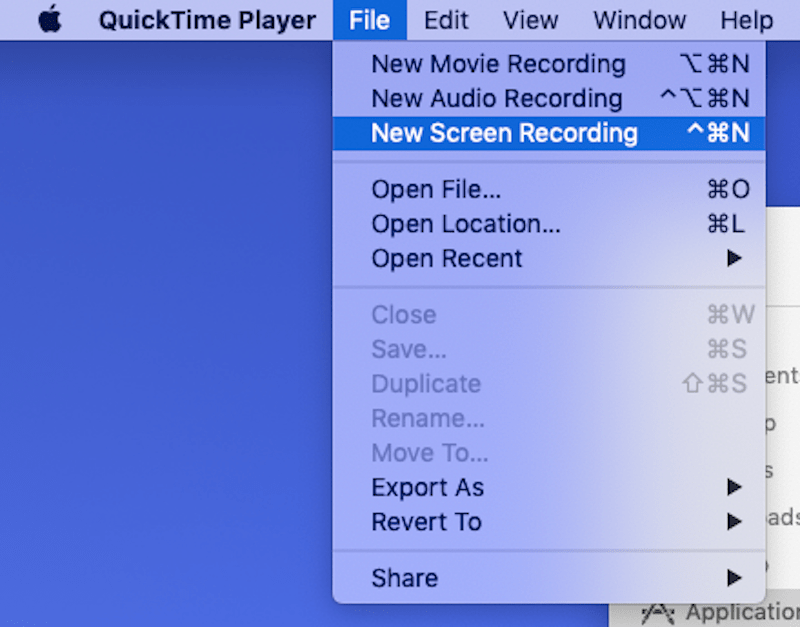This screenshot has width=800, height=627.
Task: Open the View menu
Action: pos(531,20)
